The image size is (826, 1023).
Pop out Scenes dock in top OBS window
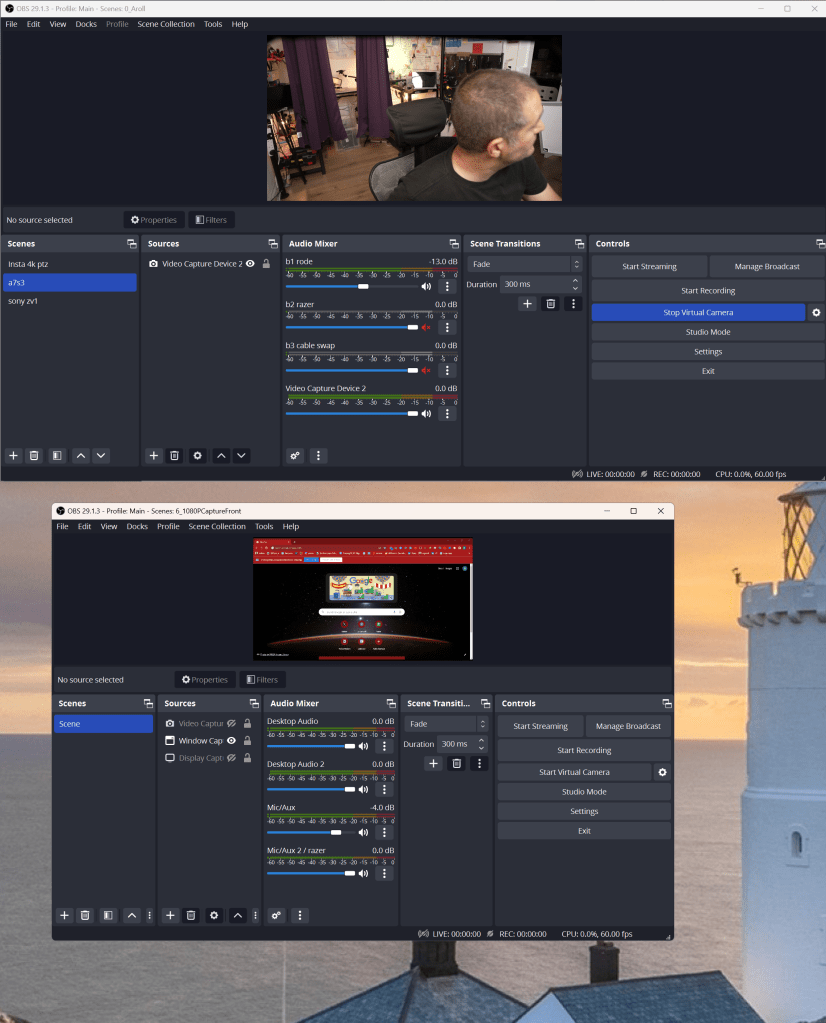132,243
